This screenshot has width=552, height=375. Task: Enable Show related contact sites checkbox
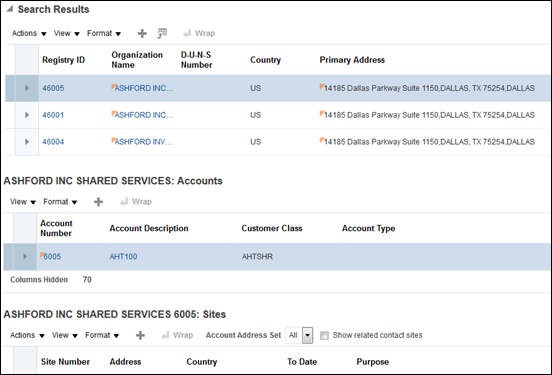pyautogui.click(x=324, y=336)
